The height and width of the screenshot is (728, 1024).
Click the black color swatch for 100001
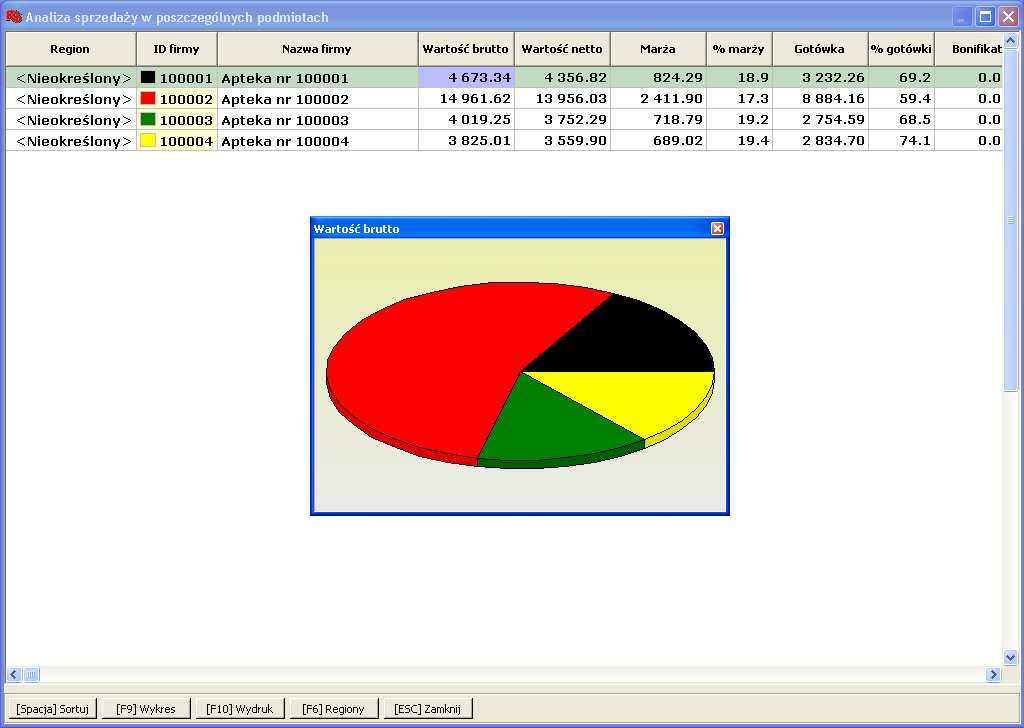point(148,78)
